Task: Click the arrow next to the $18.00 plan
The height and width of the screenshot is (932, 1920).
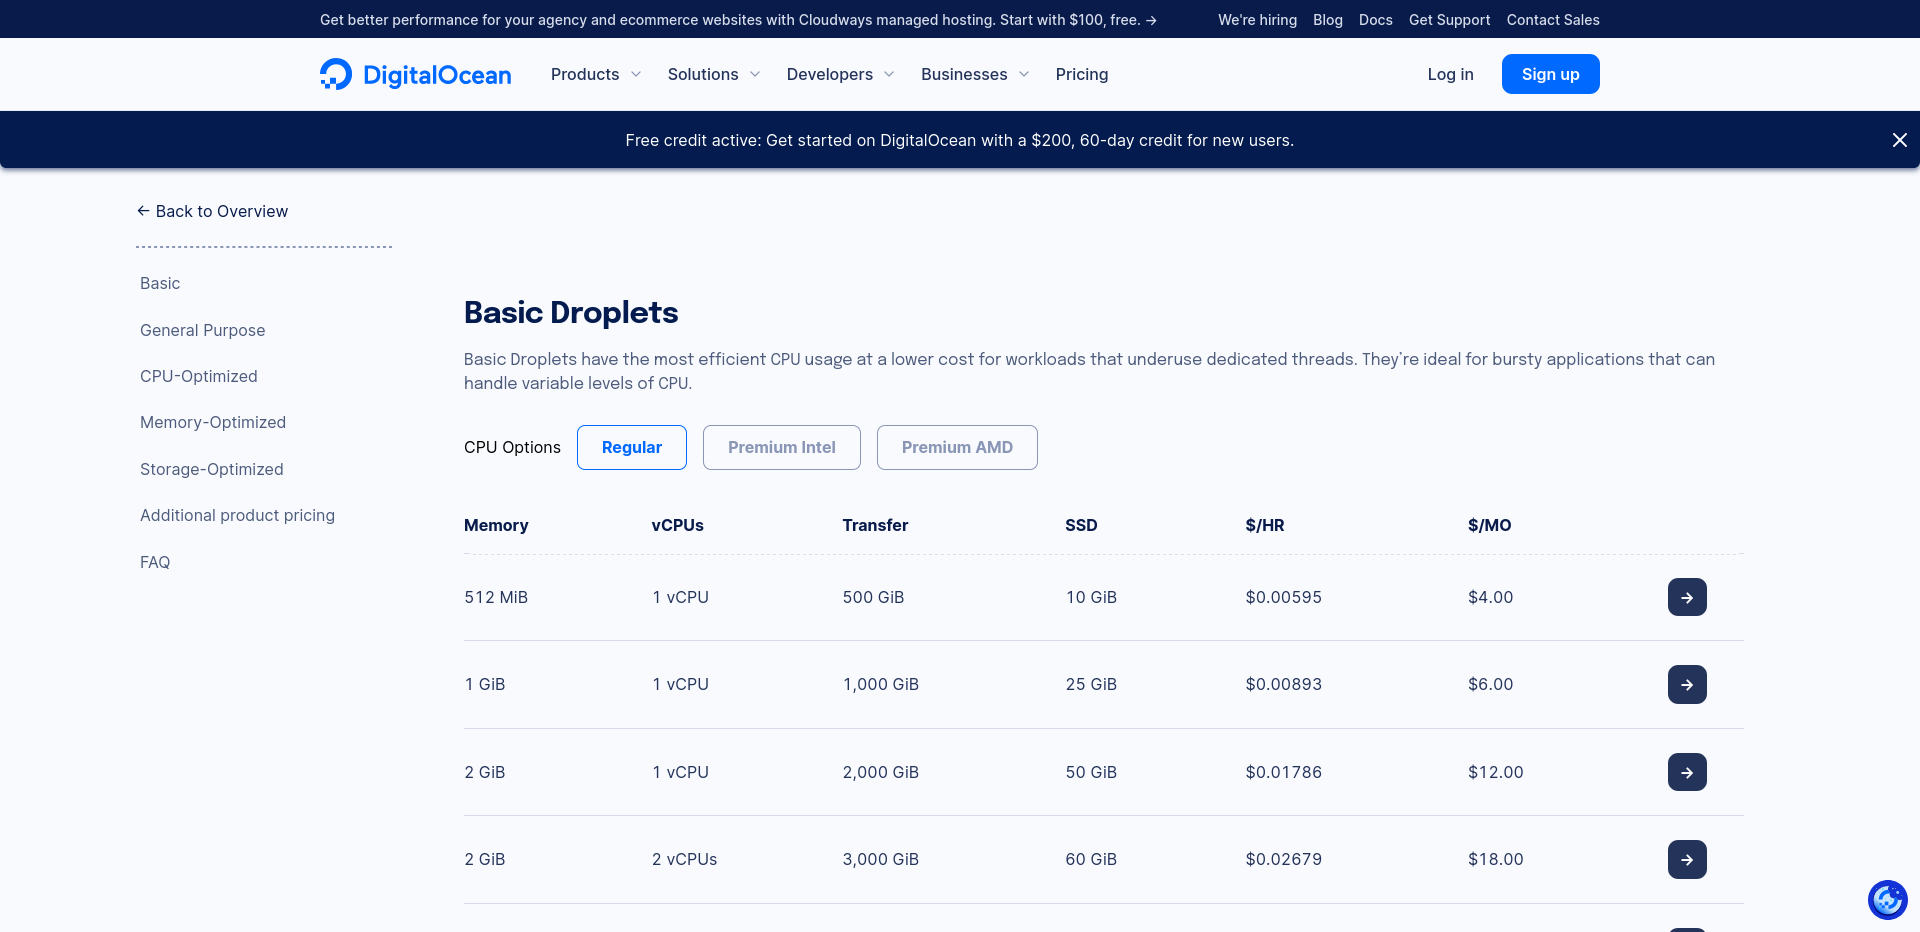Action: coord(1687,859)
